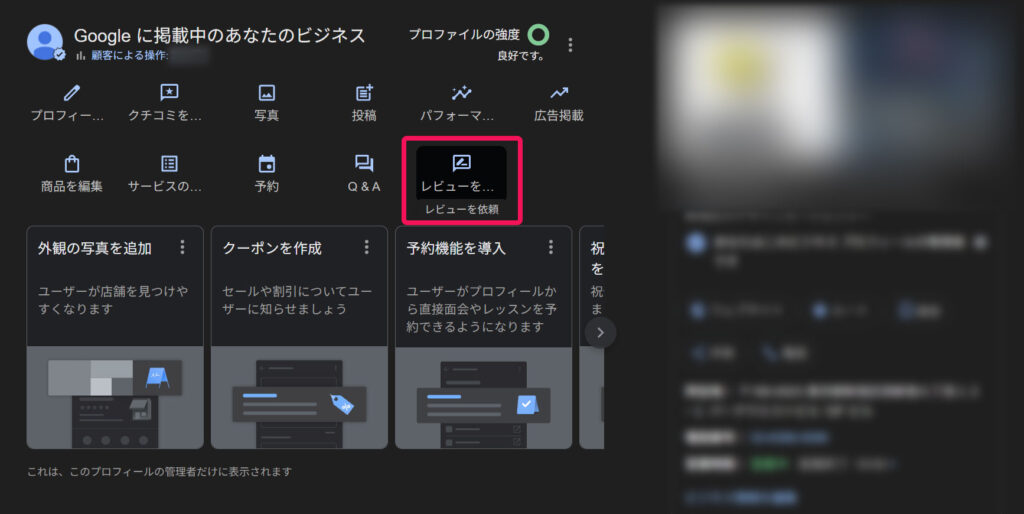This screenshot has height=514, width=1024.
Task: Open options menu on 外観の写真を追加 card
Action: (x=182, y=247)
